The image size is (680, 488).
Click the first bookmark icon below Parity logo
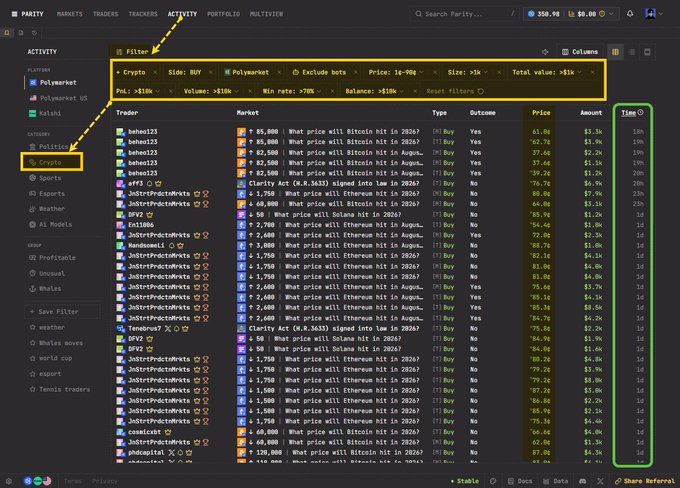tap(7, 33)
